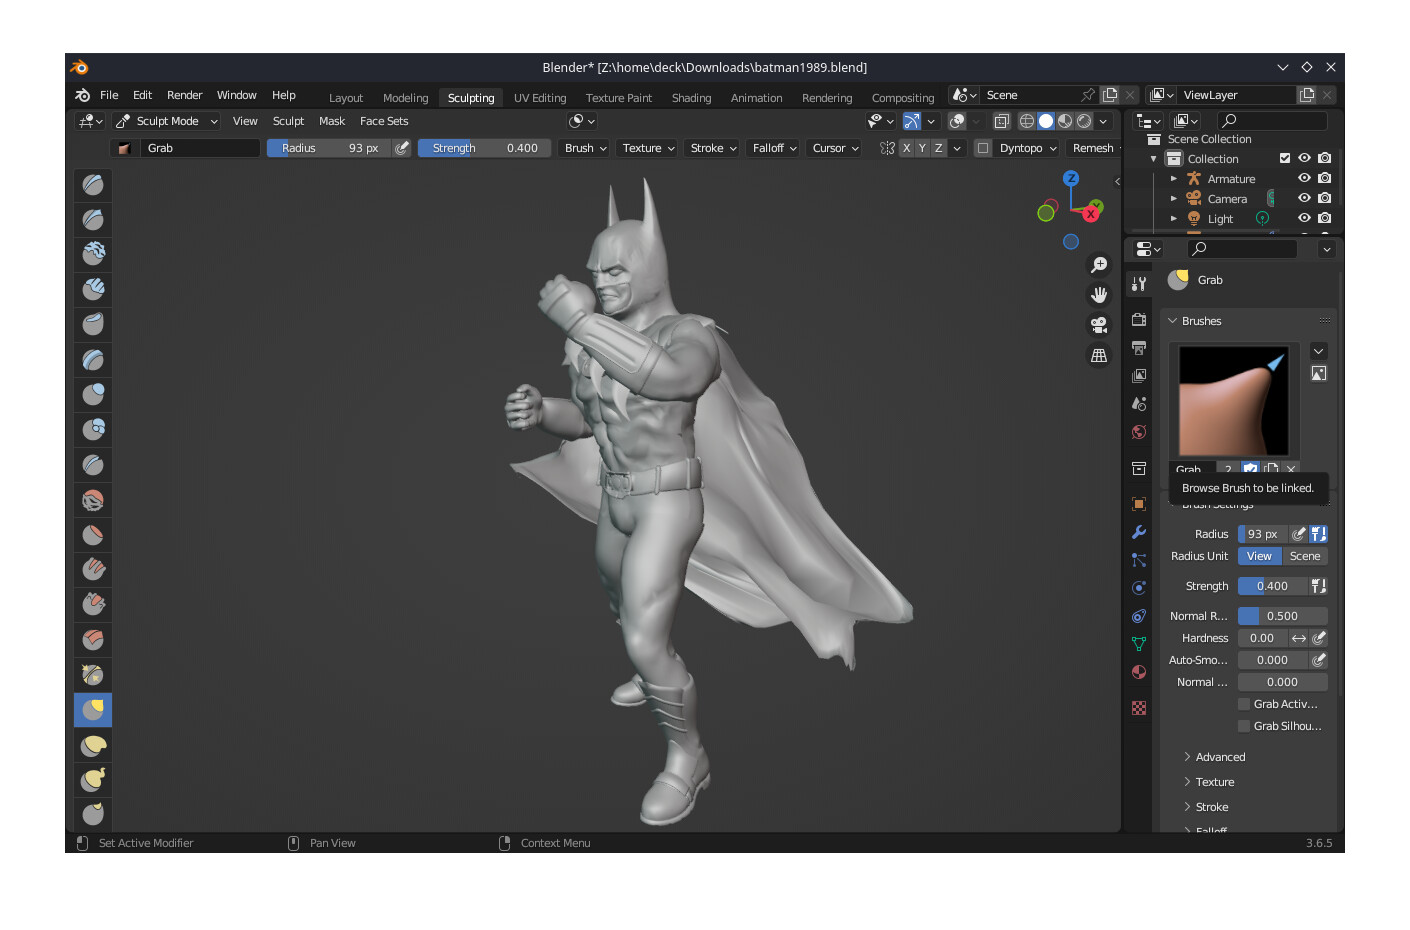This screenshot has height=930, width=1410.
Task: Click the viewport zoom magnifier gizmo
Action: [x=1099, y=265]
